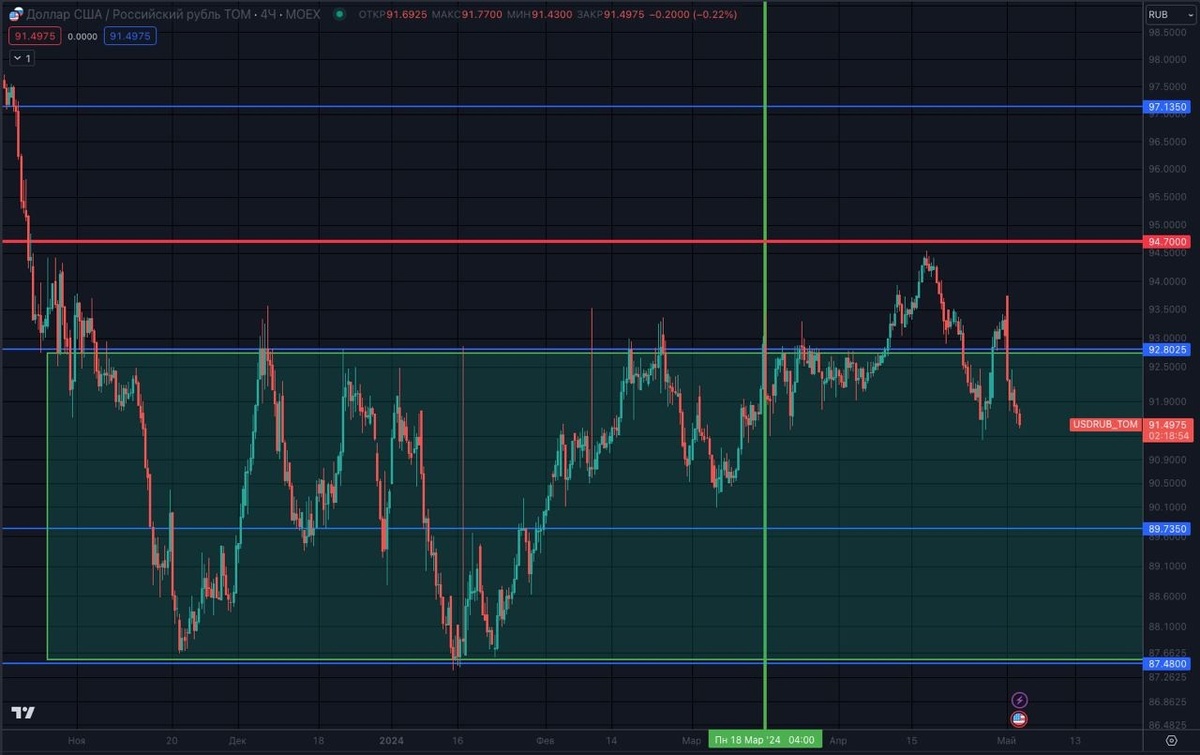Image resolution: width=1200 pixels, height=755 pixels.
Task: Click the purple lightning event icon
Action: [1019, 700]
